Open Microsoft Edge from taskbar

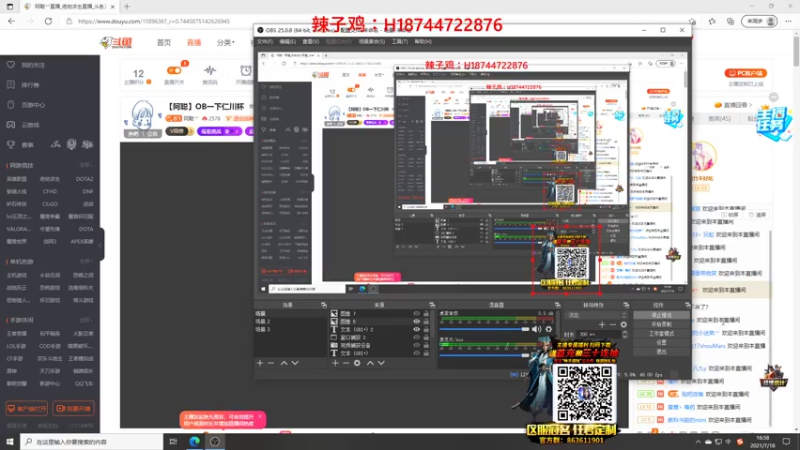coord(194,441)
